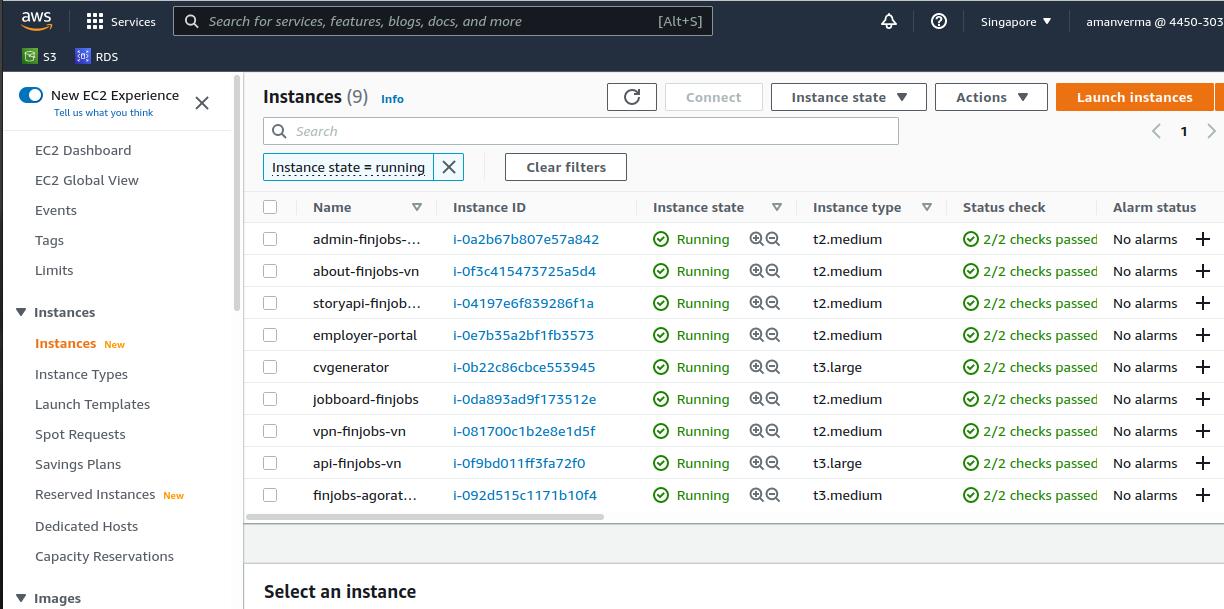Check the admin-finjobs instance checkbox

[x=270, y=239]
